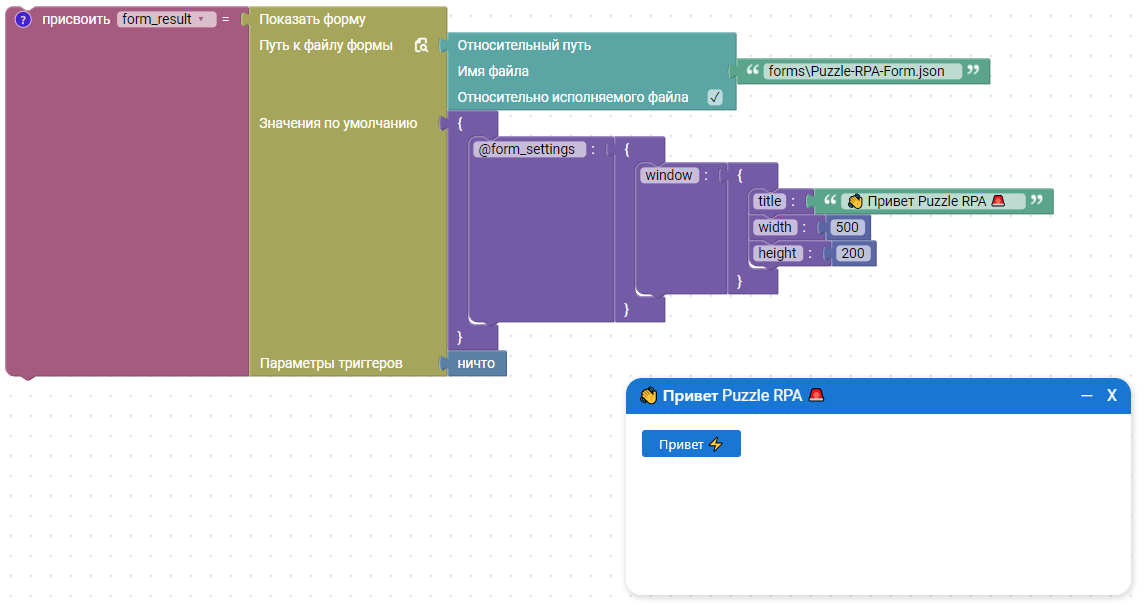The image size is (1144, 605).
Task: Toggle the Относительно исполняемого файла checkbox
Action: 715,97
